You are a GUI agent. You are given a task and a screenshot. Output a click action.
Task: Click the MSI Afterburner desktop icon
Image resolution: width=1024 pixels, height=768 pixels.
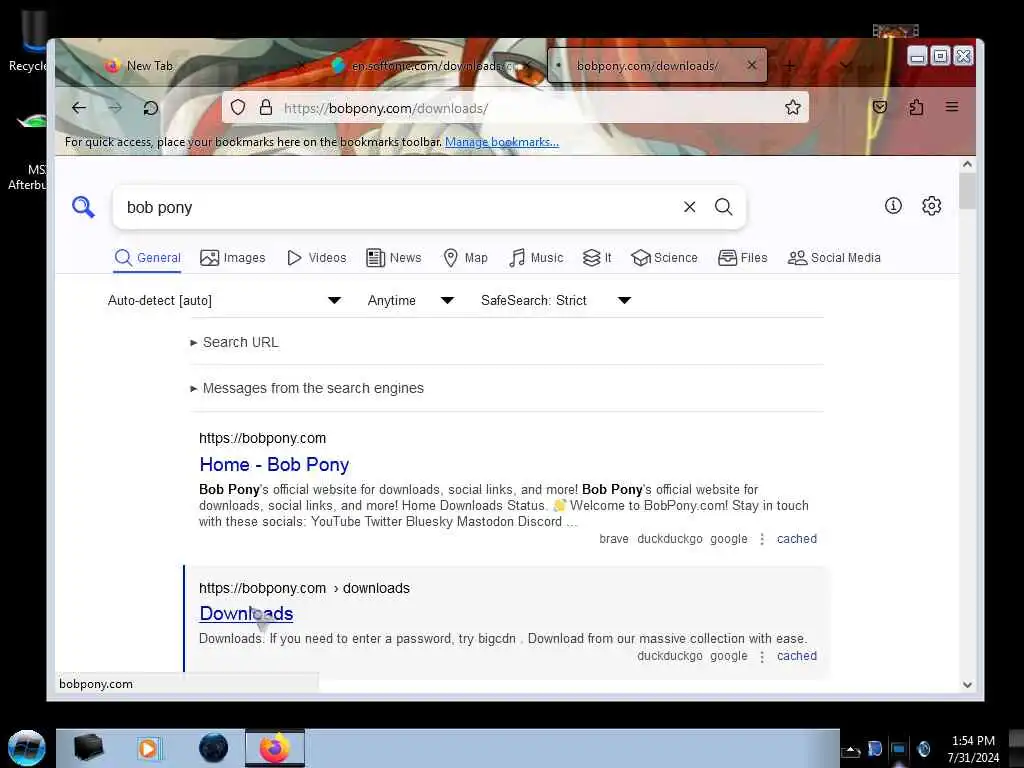pos(27,152)
